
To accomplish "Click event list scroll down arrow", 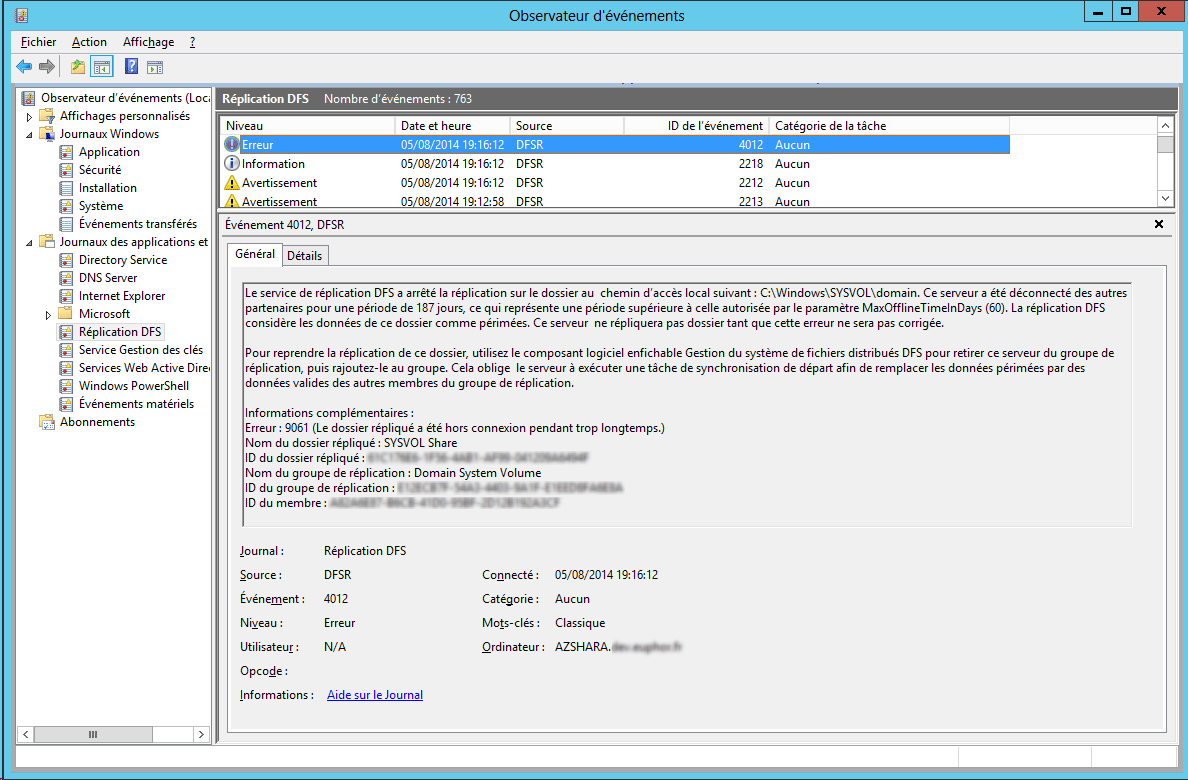I will (1165, 199).
